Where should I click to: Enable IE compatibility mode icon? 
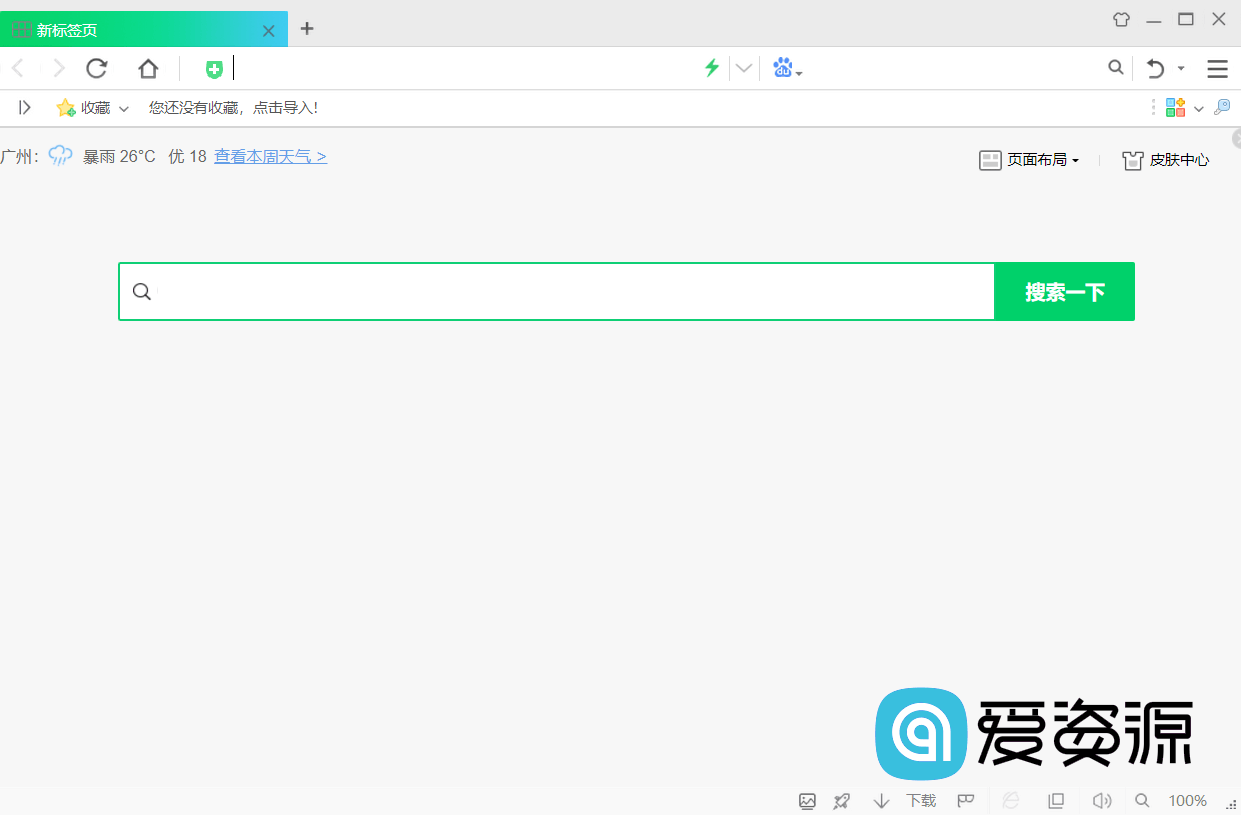(1010, 800)
